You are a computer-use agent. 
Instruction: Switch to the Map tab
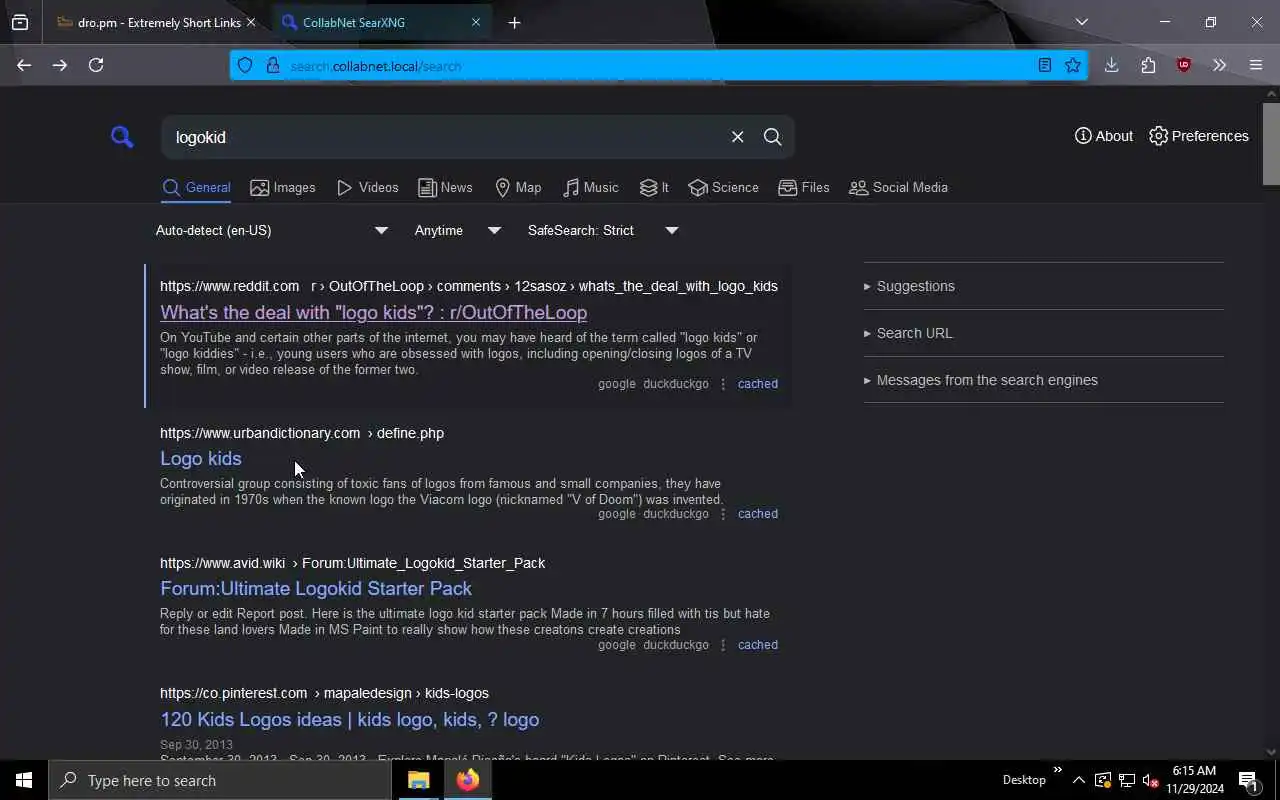(518, 188)
